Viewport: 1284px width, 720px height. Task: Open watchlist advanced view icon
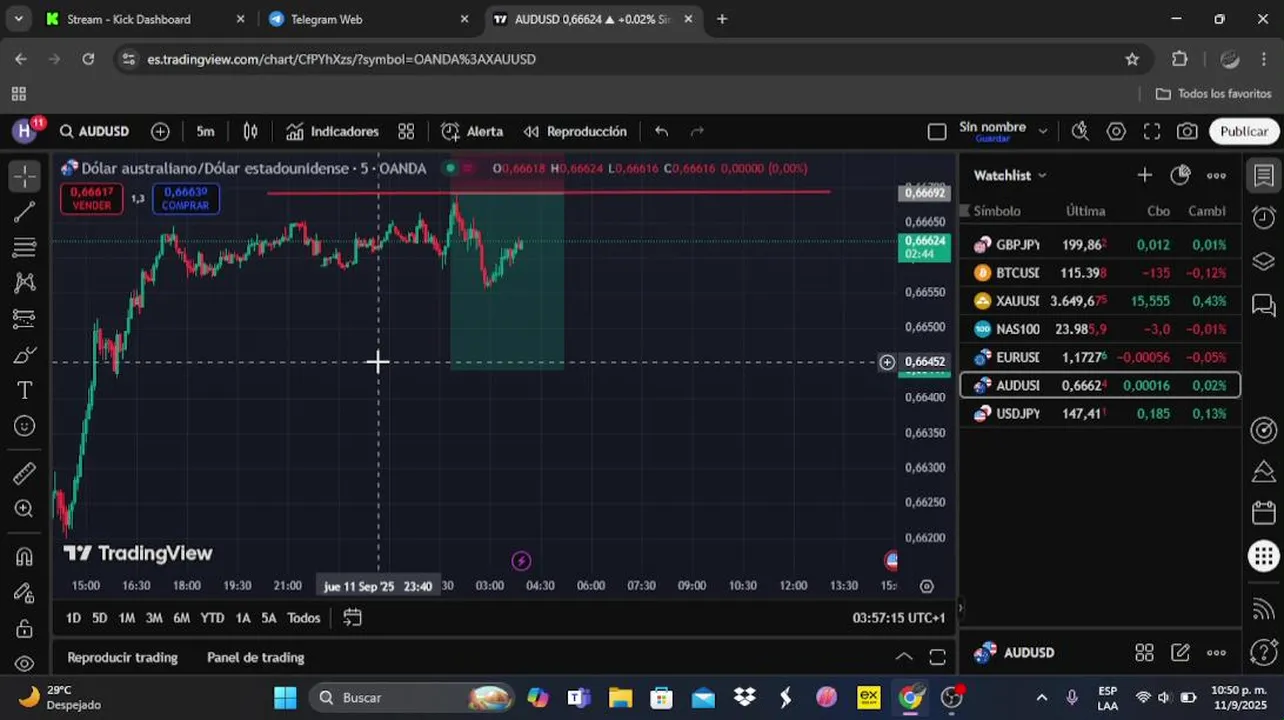click(1180, 175)
